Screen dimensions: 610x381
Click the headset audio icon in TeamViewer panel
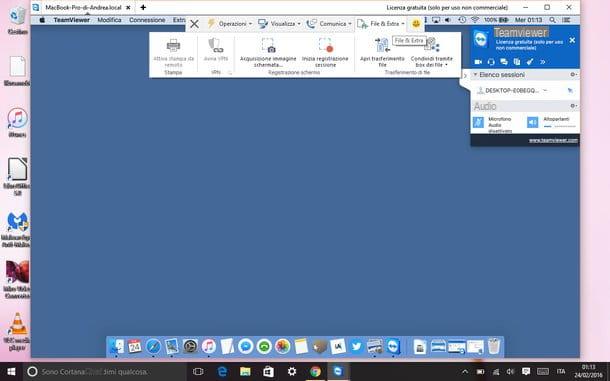coord(491,62)
